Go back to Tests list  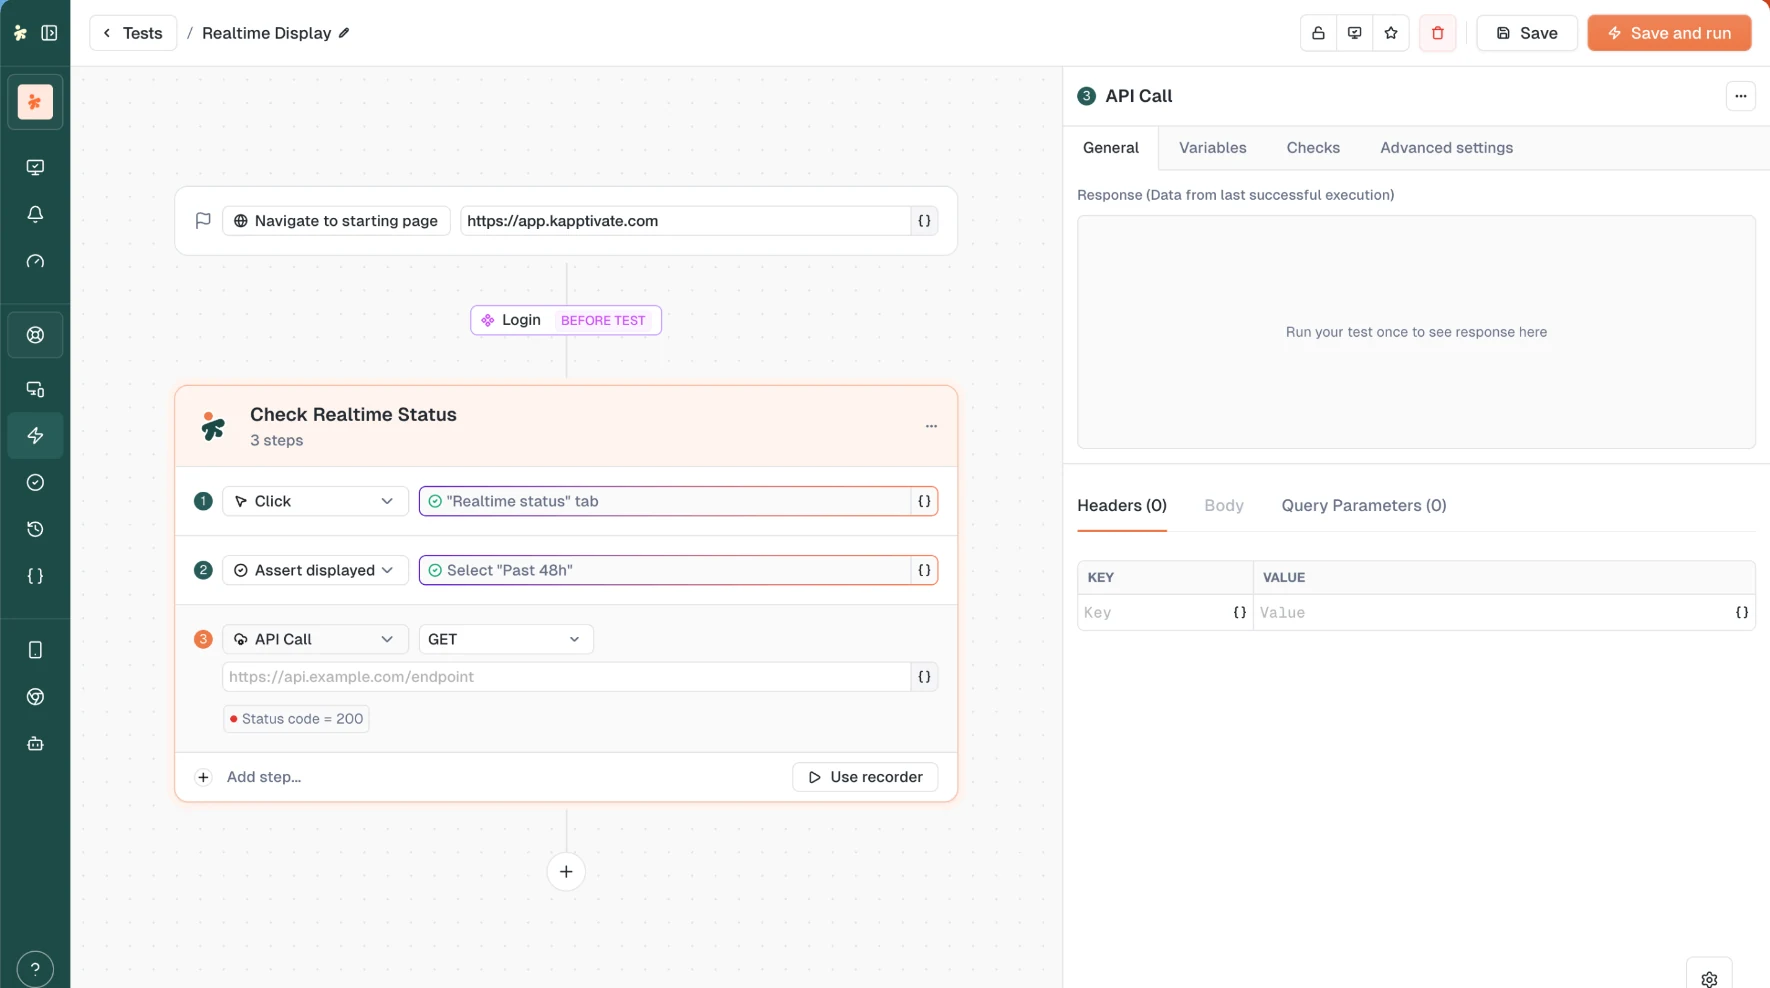tap(133, 33)
